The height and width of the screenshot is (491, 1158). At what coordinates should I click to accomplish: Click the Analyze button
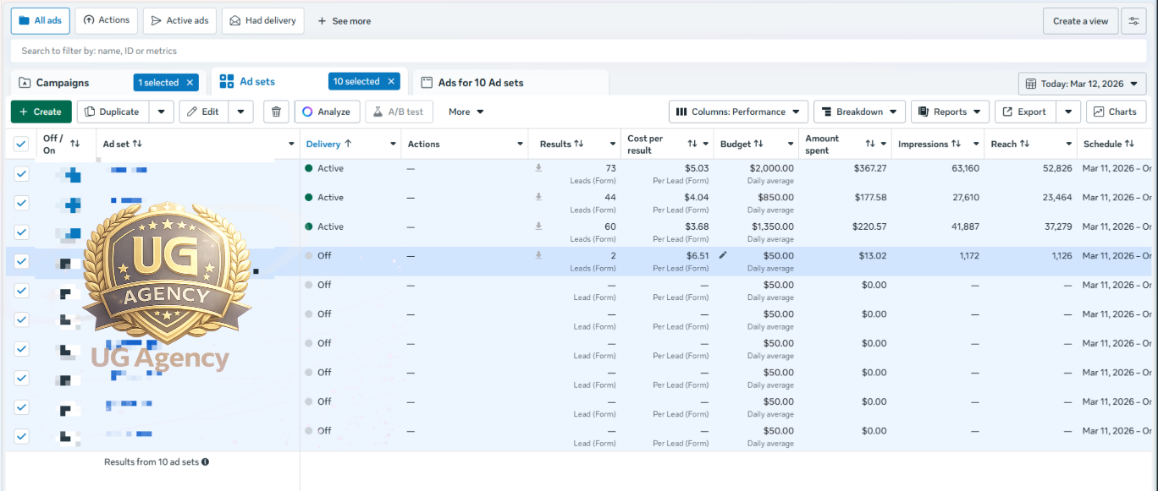(x=327, y=111)
